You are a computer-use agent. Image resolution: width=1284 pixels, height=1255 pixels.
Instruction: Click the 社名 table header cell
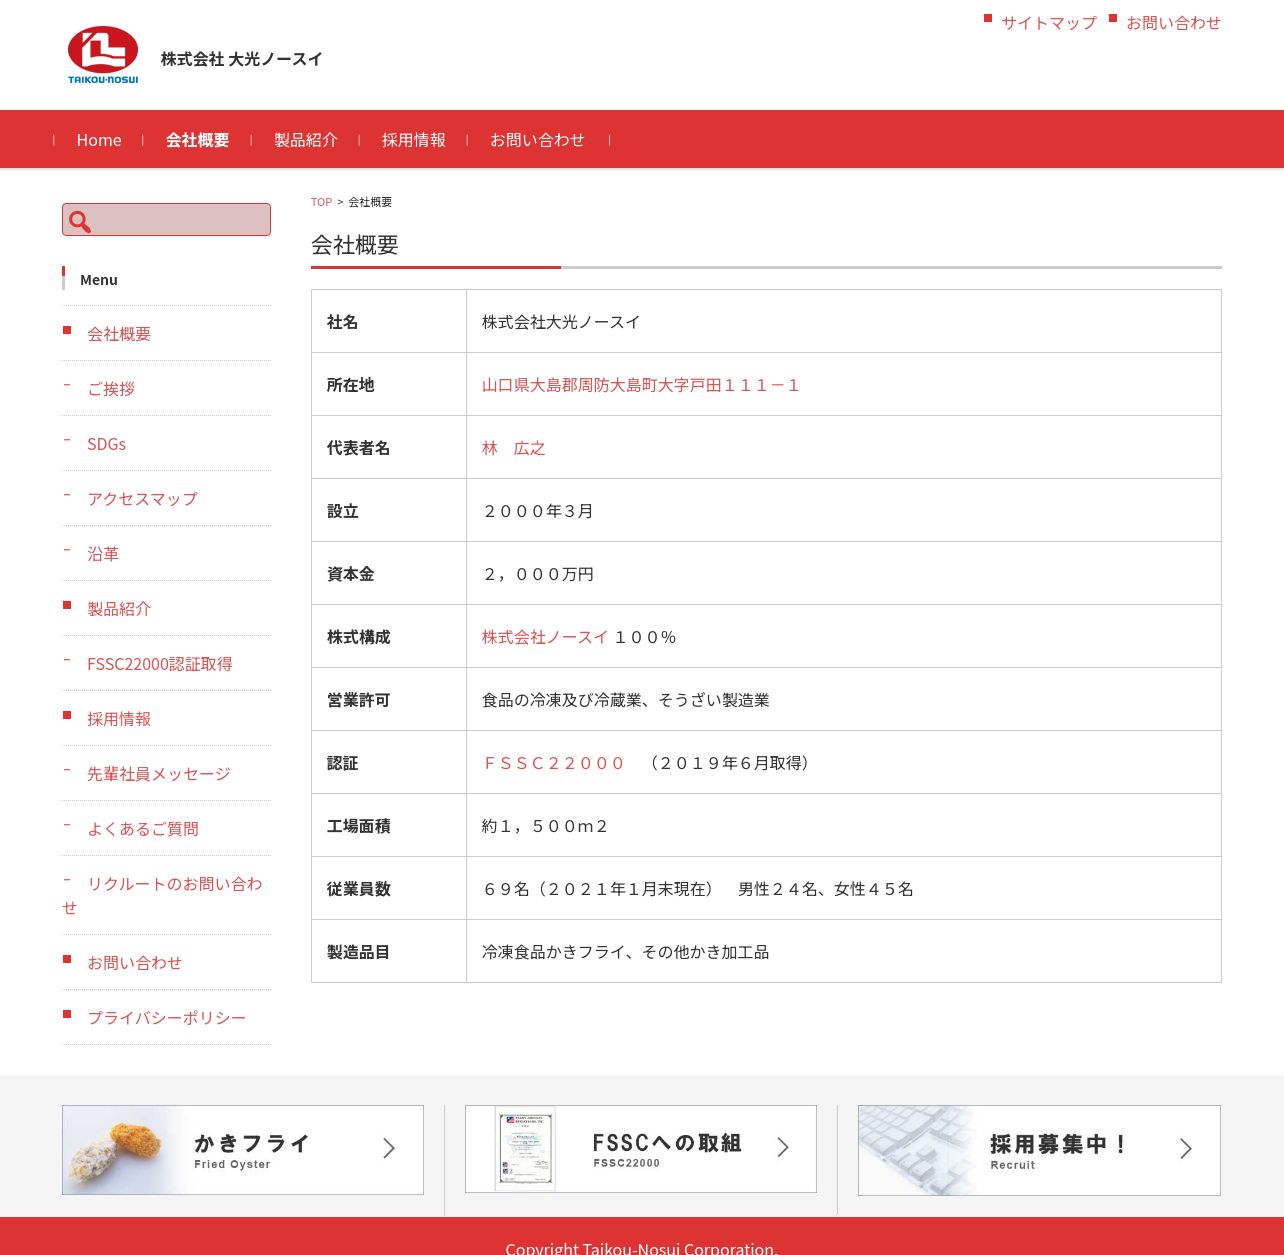tap(389, 321)
